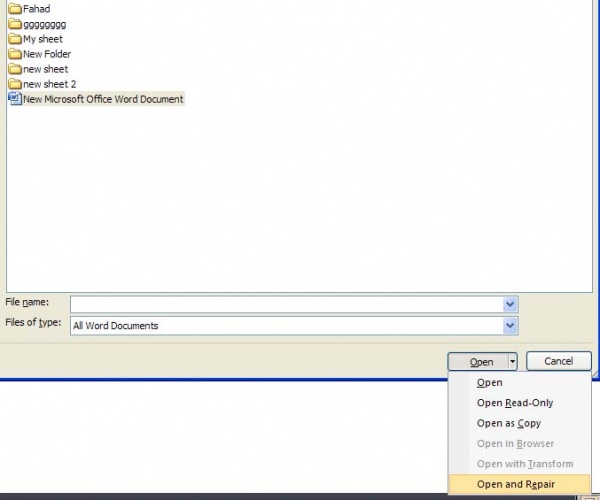This screenshot has height=500, width=600.
Task: Choose Open and Repair menu entry
Action: tap(520, 484)
